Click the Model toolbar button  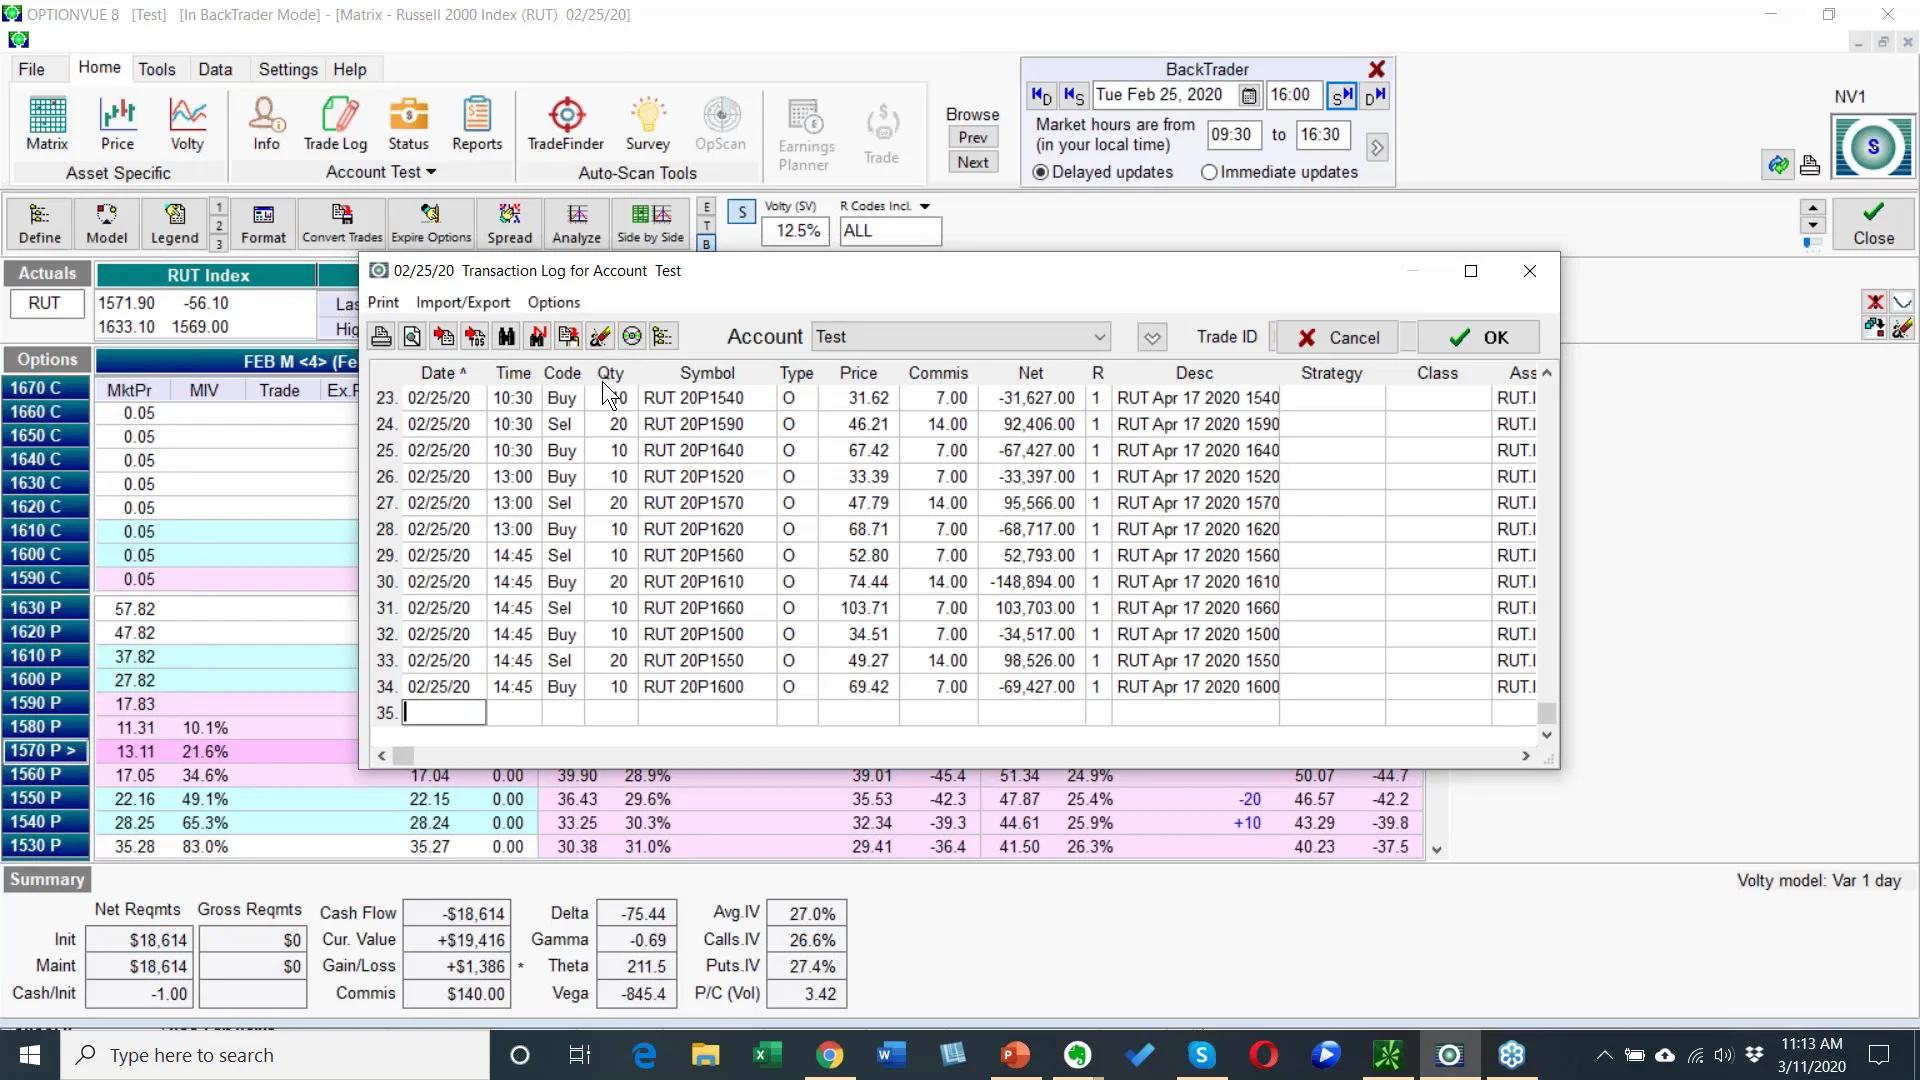pyautogui.click(x=107, y=224)
